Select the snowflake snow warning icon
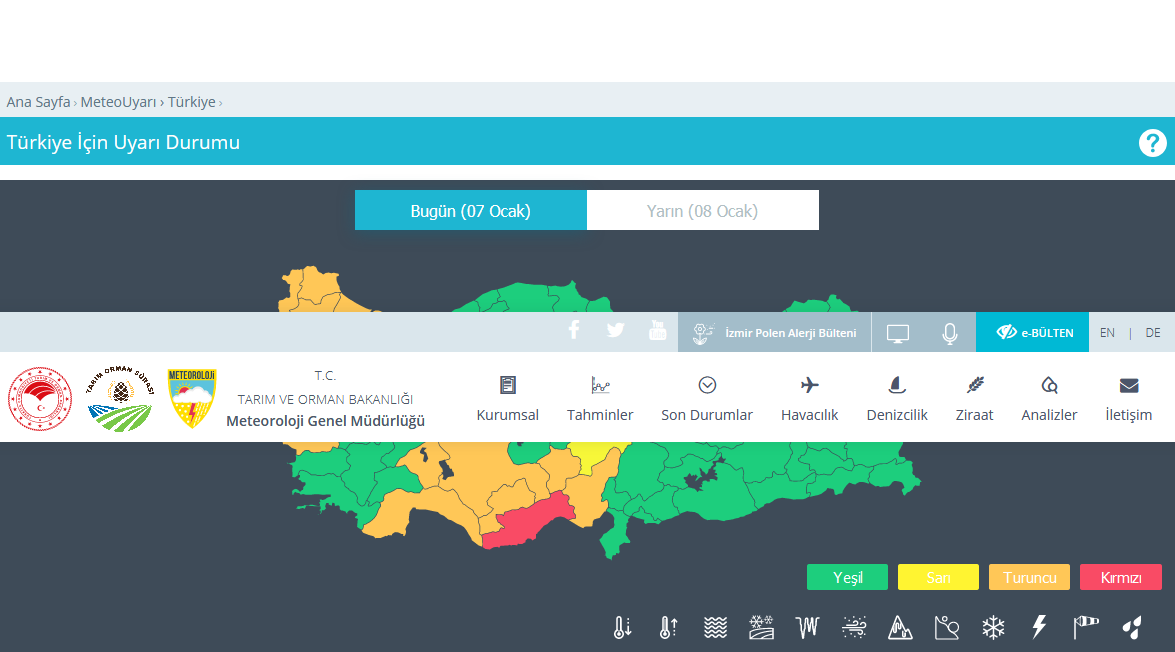The width and height of the screenshot is (1175, 652). pyautogui.click(x=993, y=627)
